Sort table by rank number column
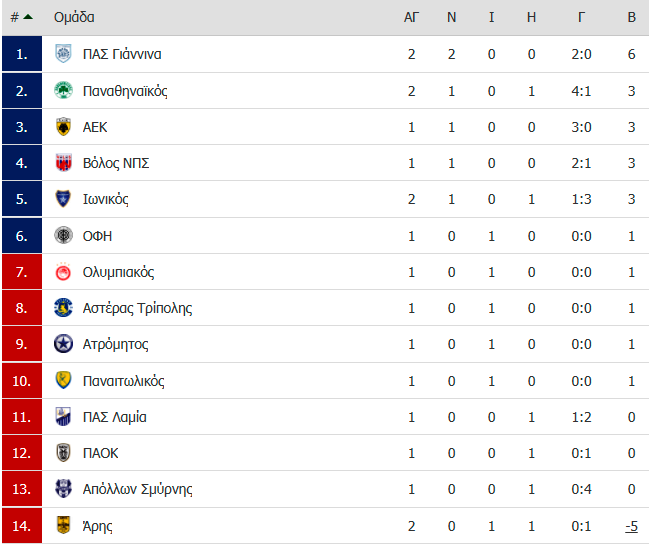 21,17
